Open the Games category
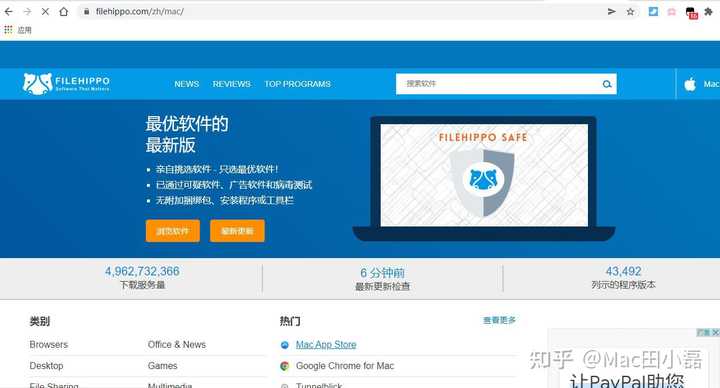 click(x=163, y=366)
